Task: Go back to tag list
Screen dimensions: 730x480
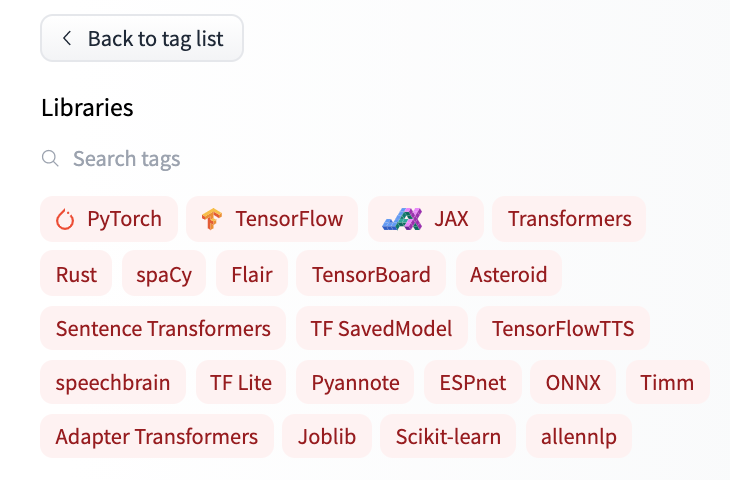Action: 142,38
